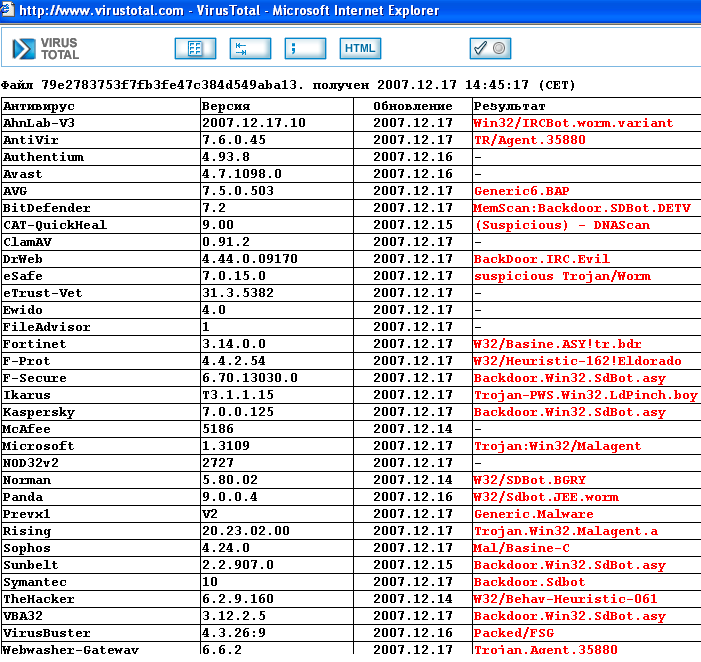
Task: Select the AntiVir row name
Action: [x=31, y=140]
